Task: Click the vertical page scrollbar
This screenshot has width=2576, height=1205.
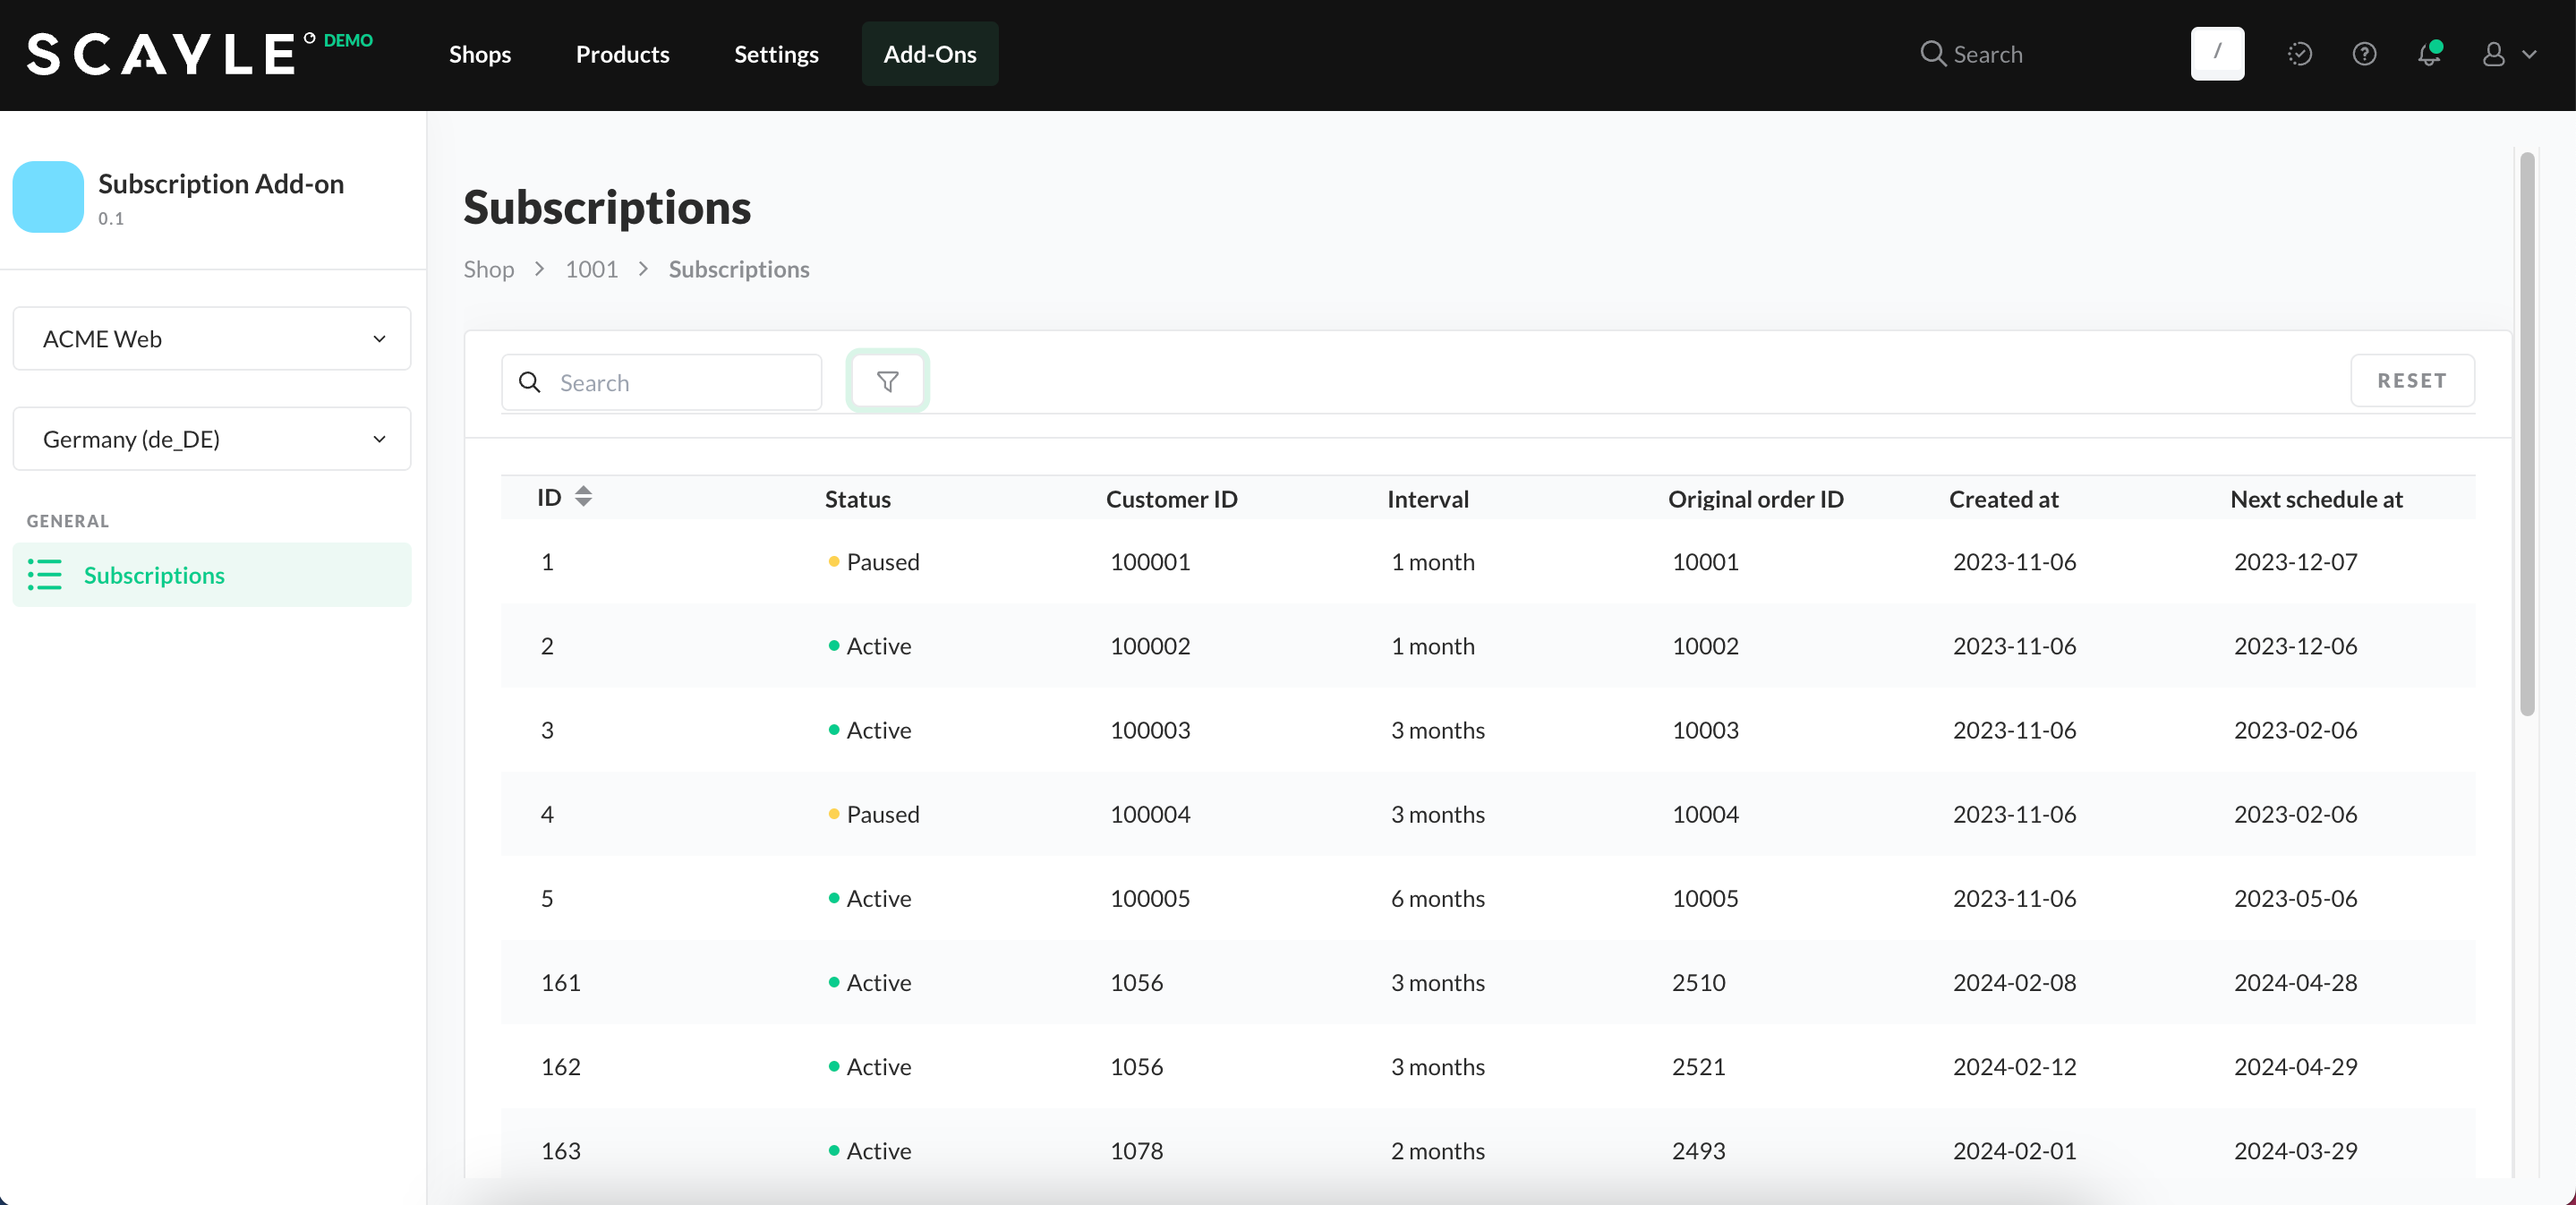Action: coord(2527,433)
